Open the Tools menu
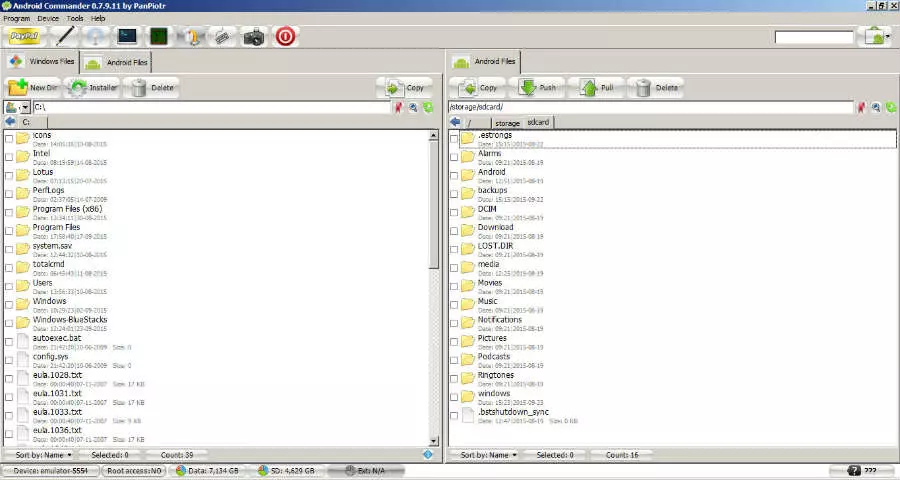The width and height of the screenshot is (900, 480). point(75,18)
